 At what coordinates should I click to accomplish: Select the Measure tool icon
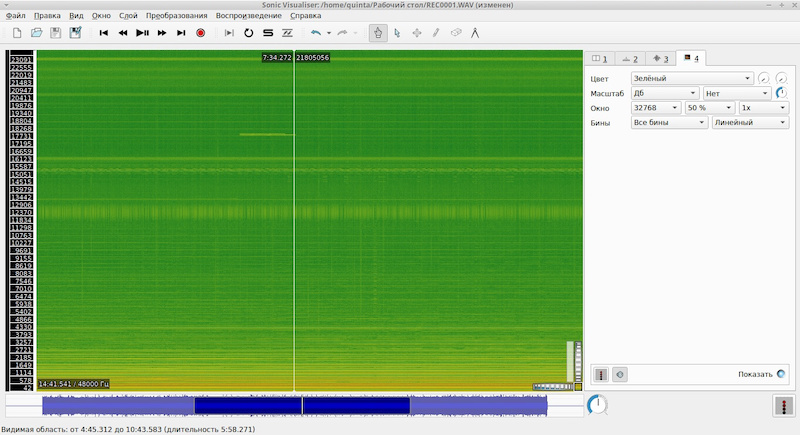coord(474,33)
